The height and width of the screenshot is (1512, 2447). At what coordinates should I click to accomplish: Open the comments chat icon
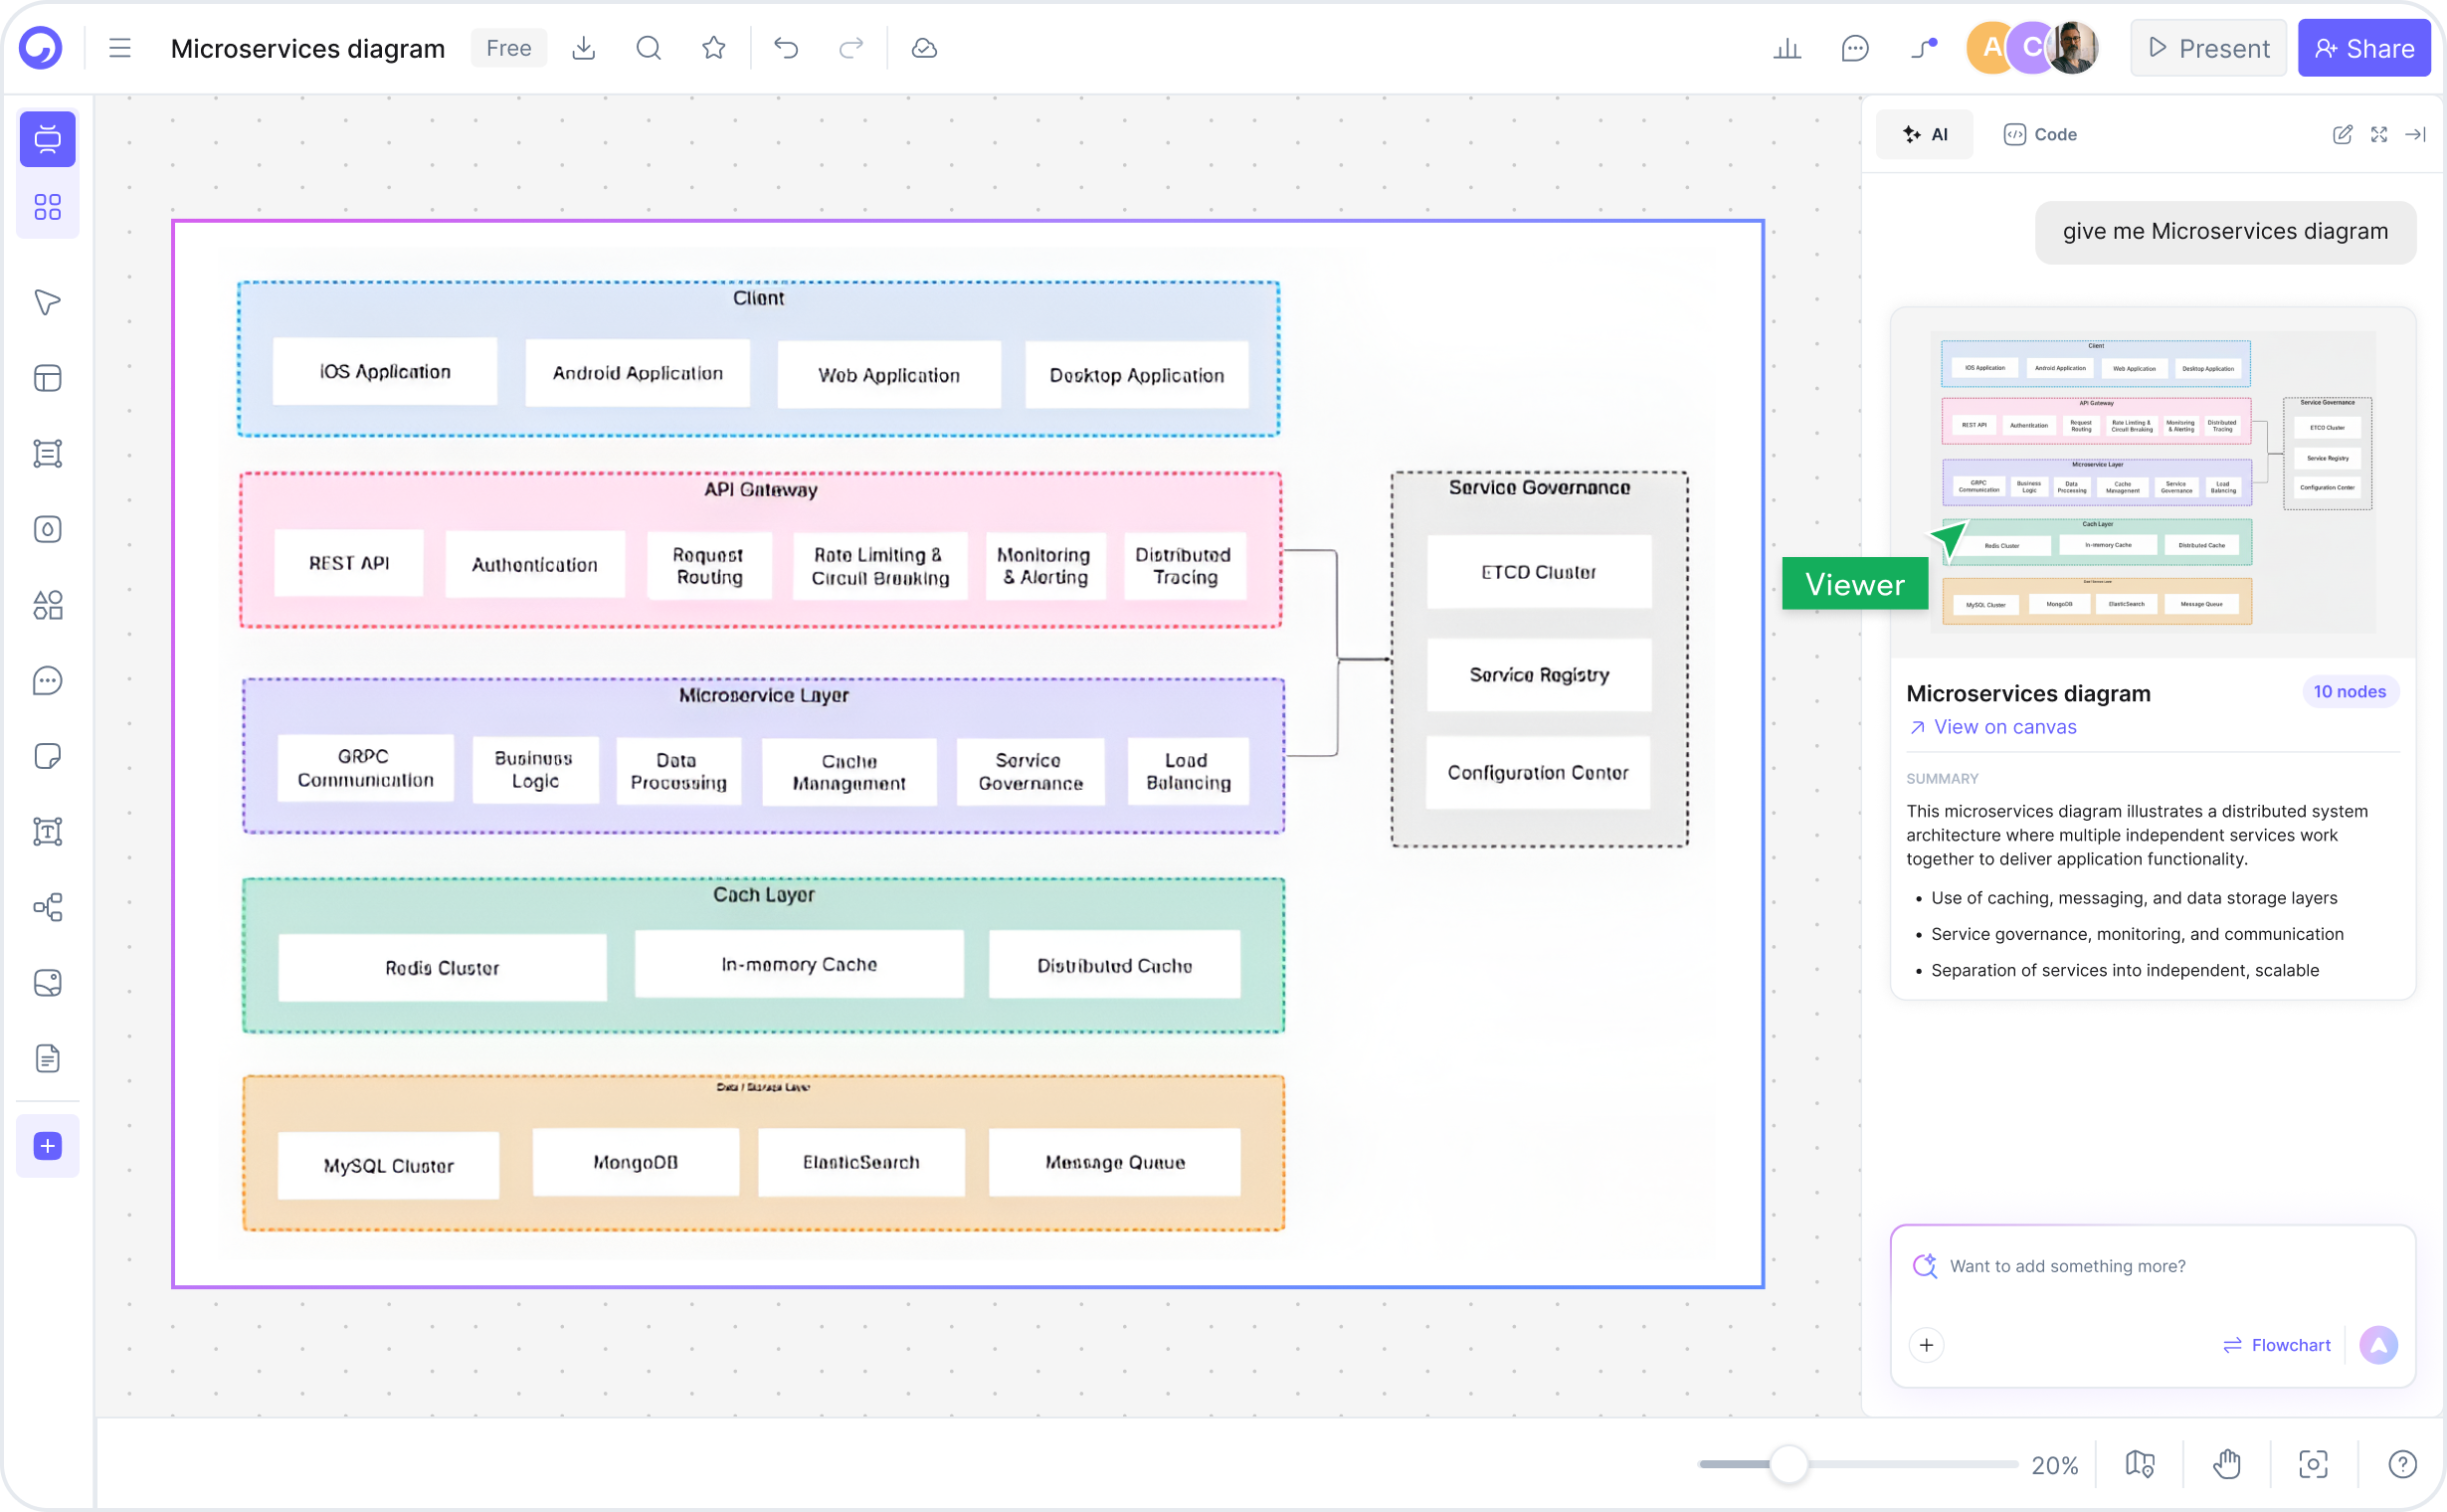(x=1855, y=48)
